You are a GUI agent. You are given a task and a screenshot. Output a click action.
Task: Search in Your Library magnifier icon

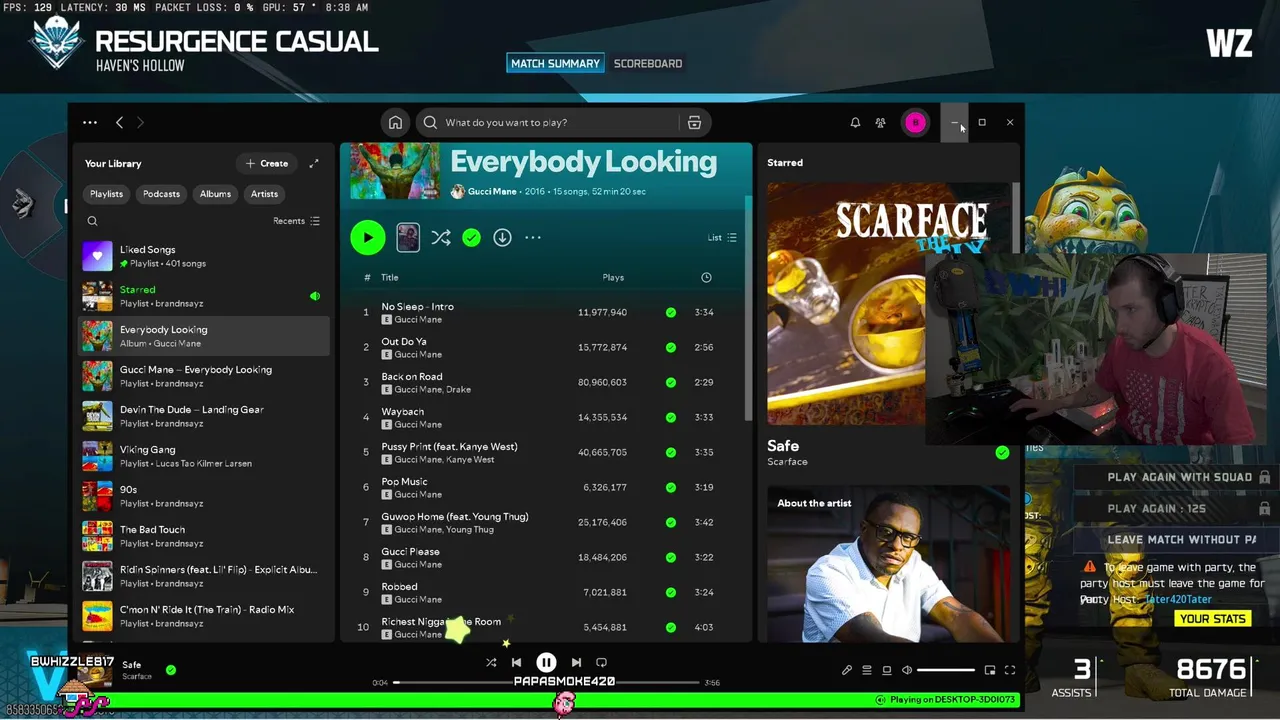[x=92, y=221]
